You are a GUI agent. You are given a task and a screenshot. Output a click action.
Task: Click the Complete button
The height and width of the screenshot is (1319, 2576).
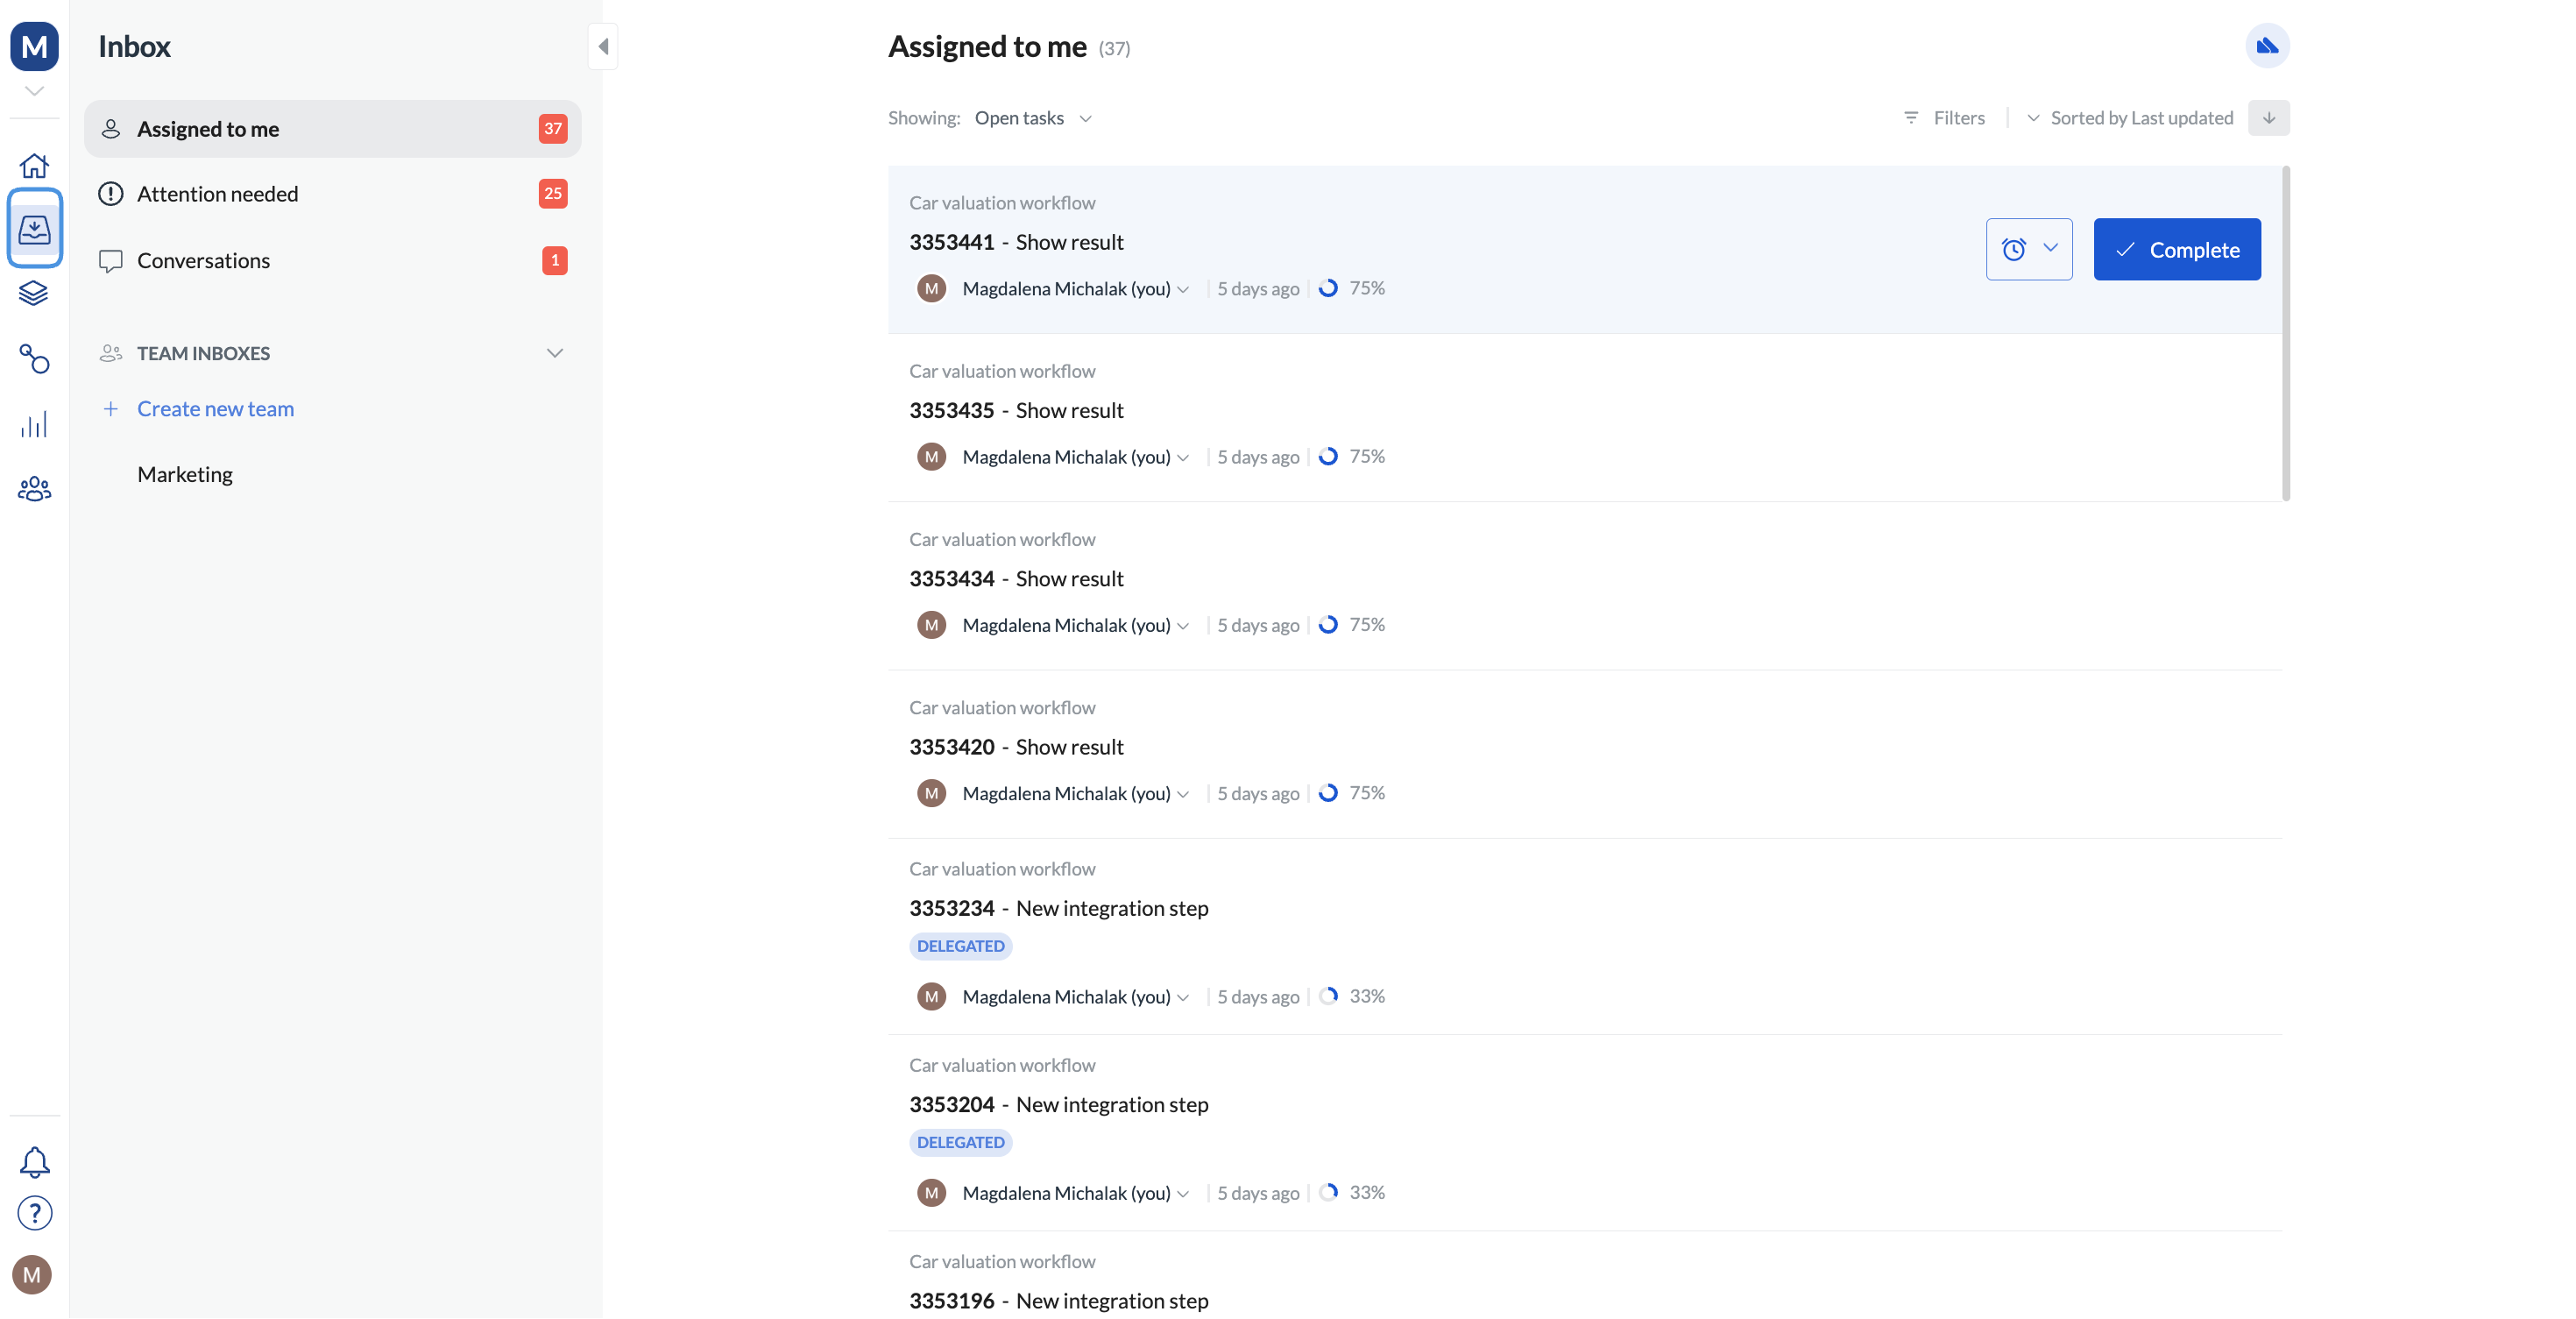pos(2176,249)
